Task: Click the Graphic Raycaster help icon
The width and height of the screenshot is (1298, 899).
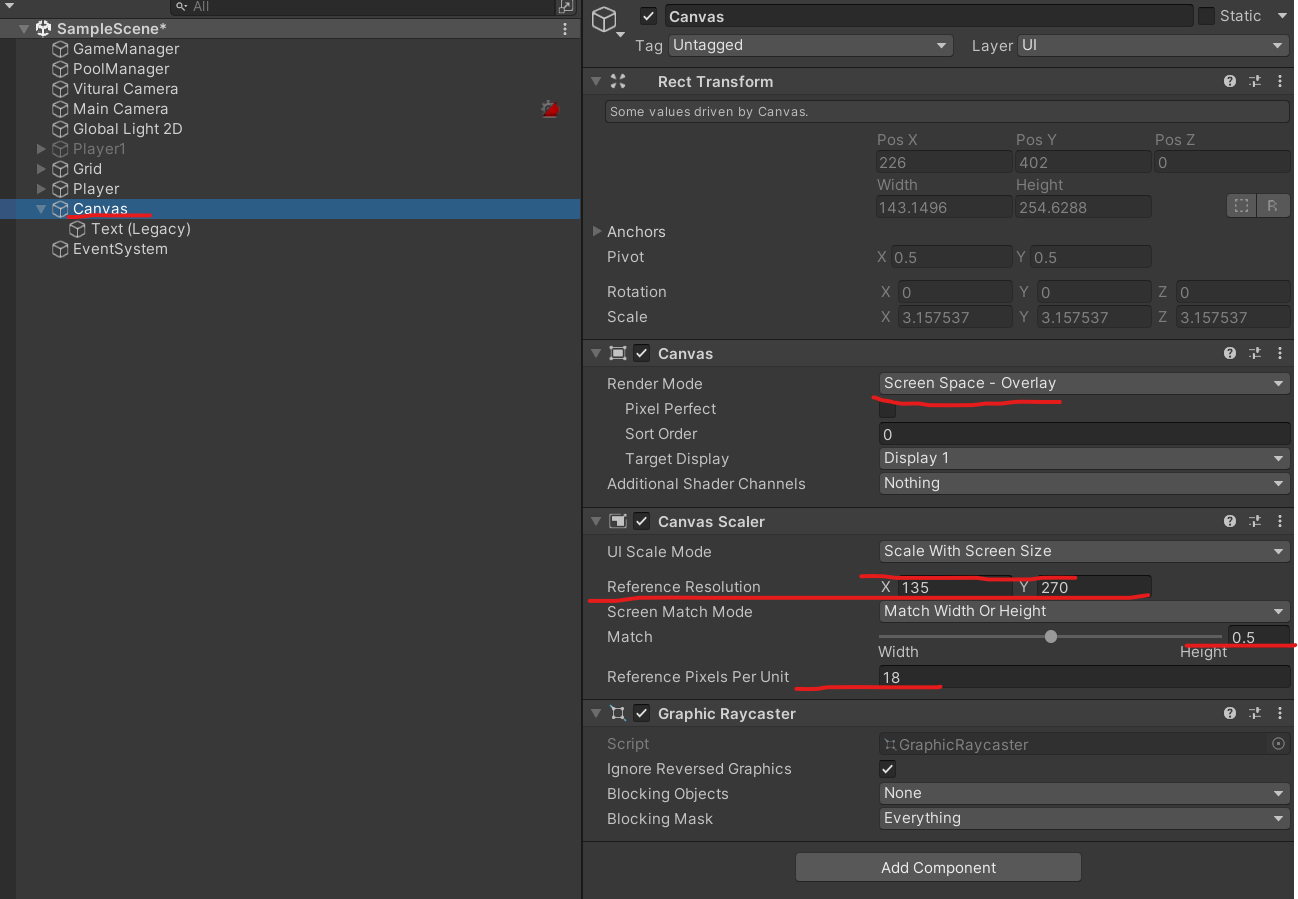Action: [x=1230, y=714]
